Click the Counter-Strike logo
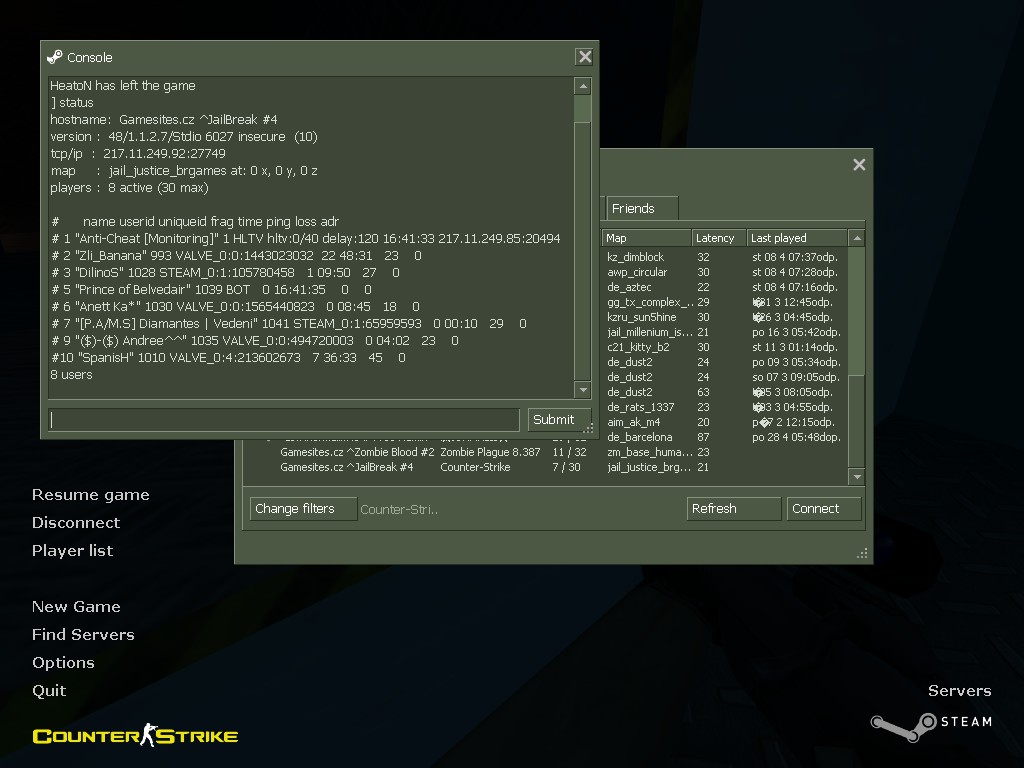Image resolution: width=1024 pixels, height=768 pixels. tap(135, 735)
